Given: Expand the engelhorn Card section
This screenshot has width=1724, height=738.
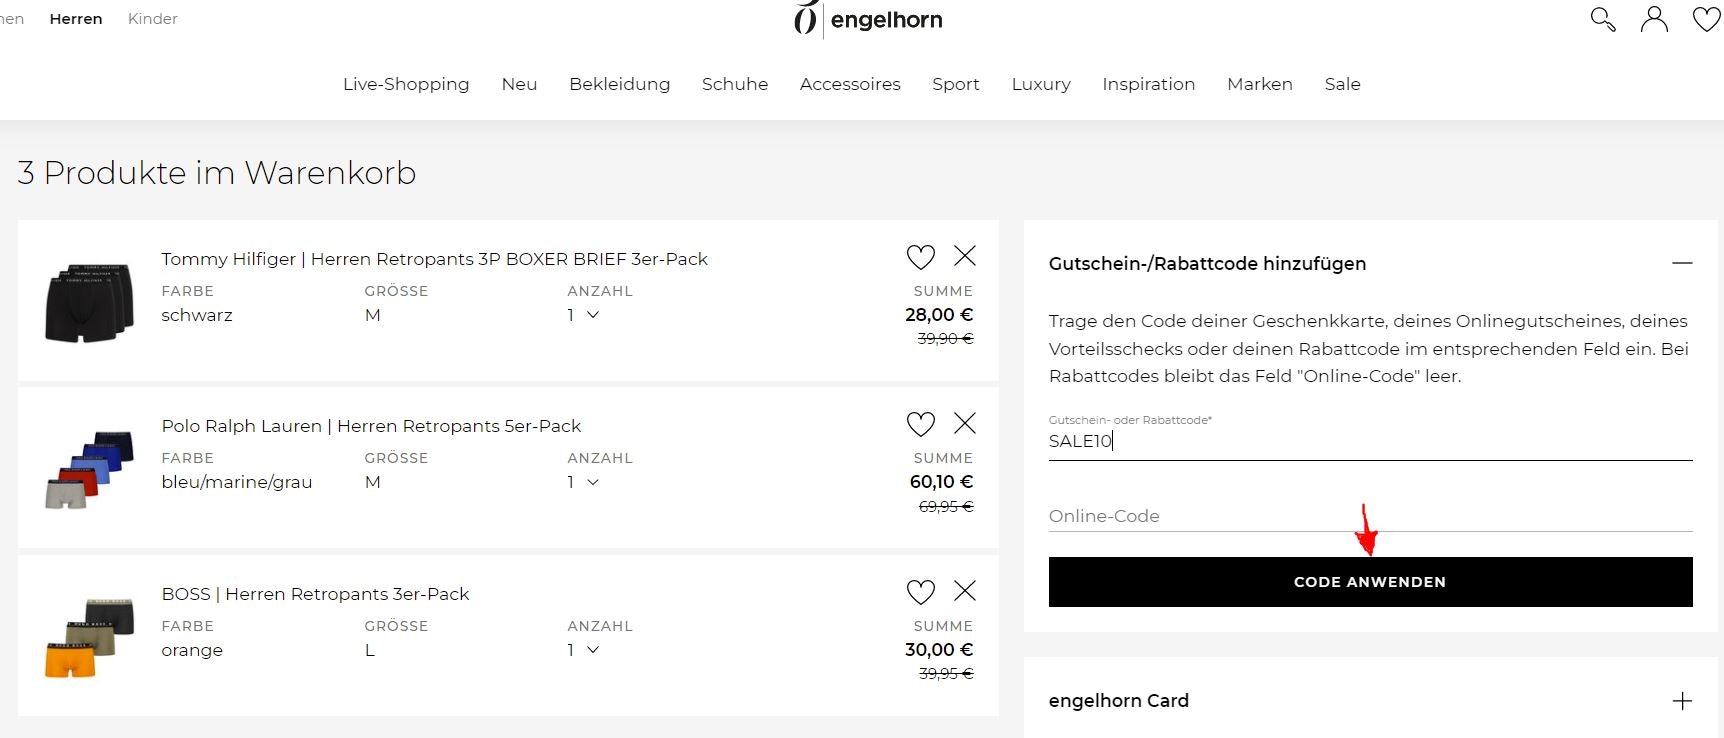Looking at the screenshot, I should pyautogui.click(x=1683, y=700).
